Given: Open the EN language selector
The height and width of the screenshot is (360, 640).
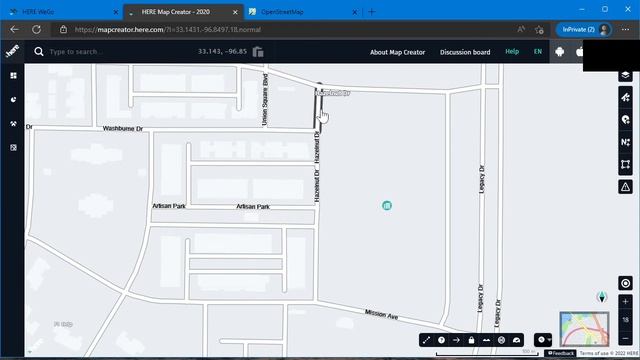Looking at the screenshot, I should 538,52.
